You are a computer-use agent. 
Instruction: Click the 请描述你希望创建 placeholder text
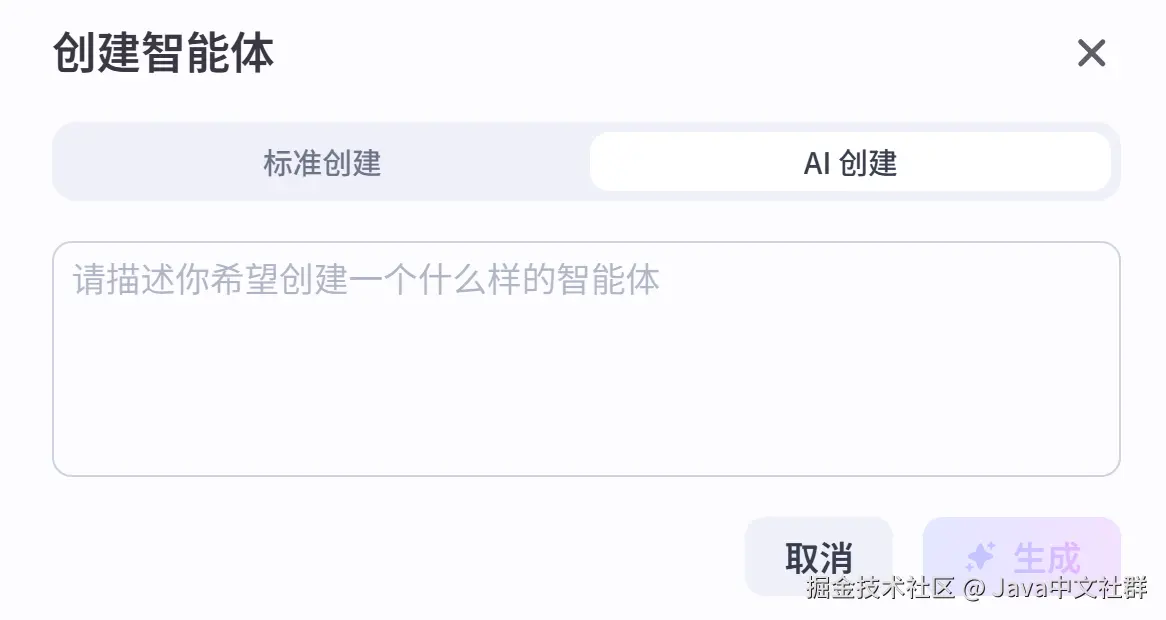click(x=366, y=280)
